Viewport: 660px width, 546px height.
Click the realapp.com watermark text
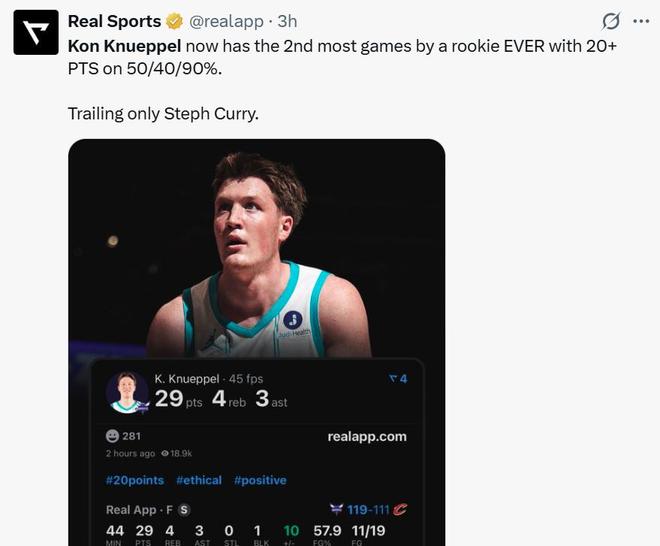coord(367,436)
